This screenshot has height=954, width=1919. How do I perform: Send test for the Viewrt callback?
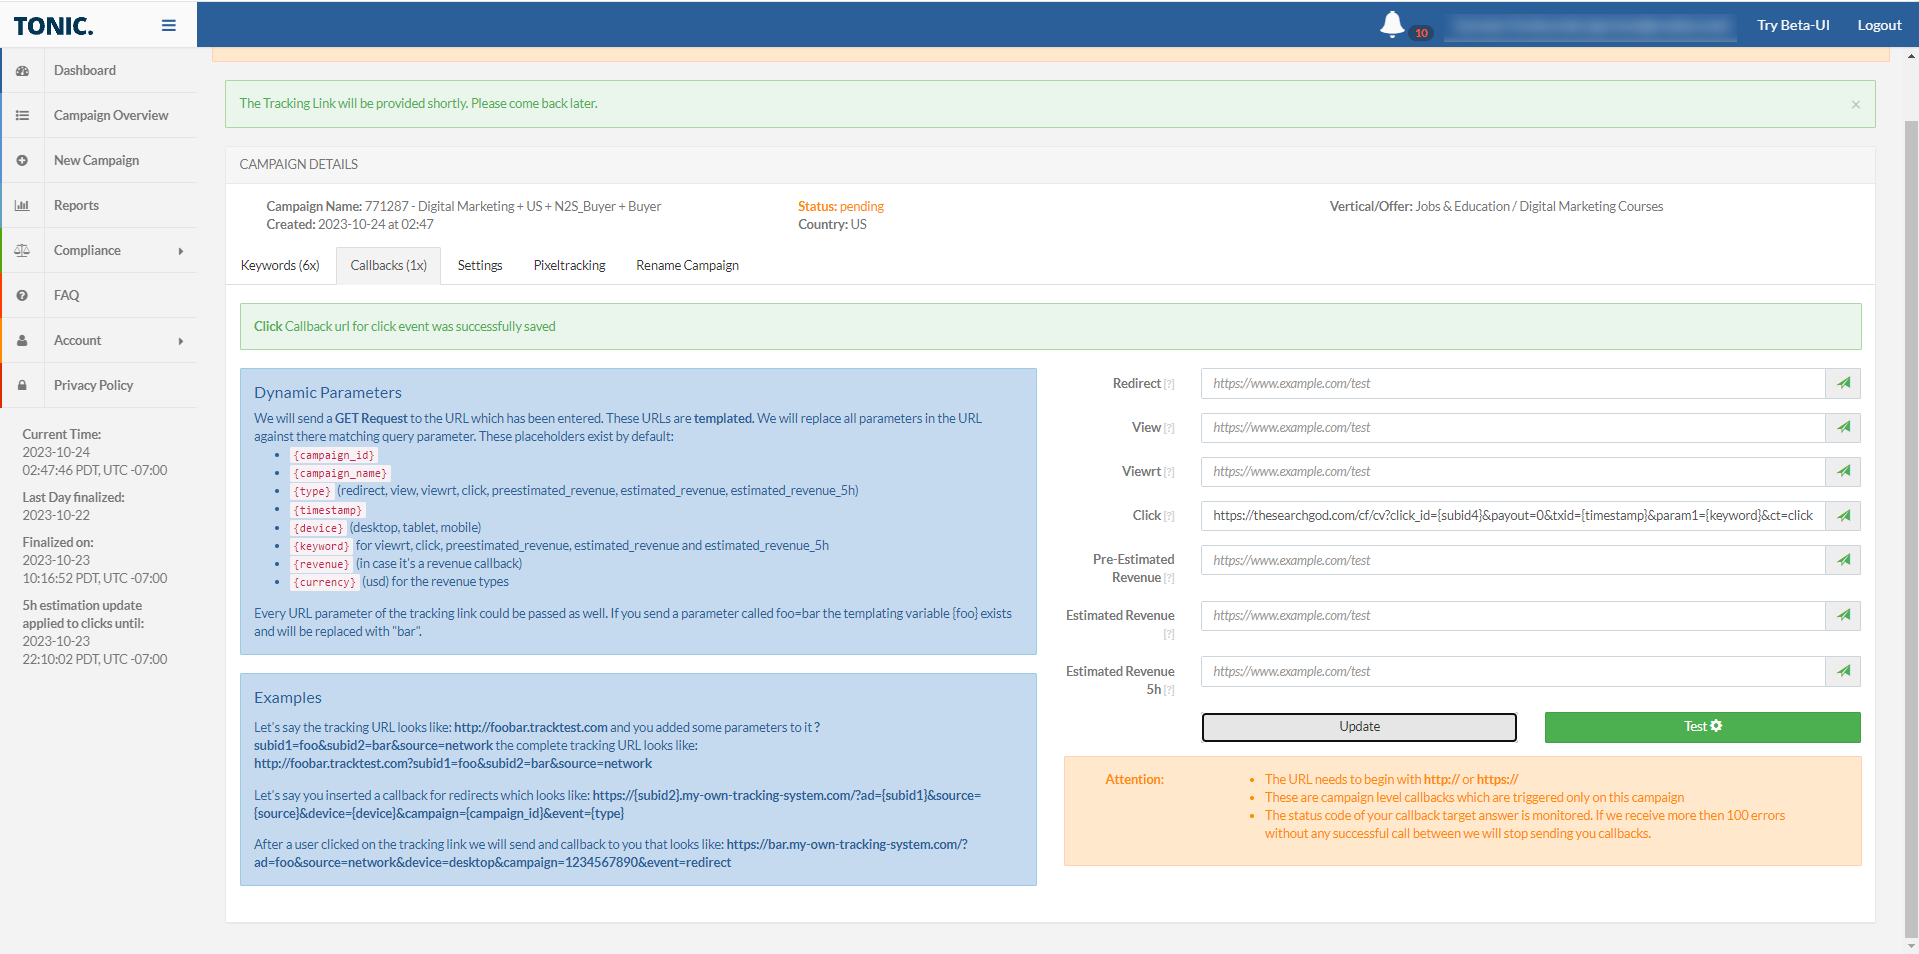coord(1843,471)
